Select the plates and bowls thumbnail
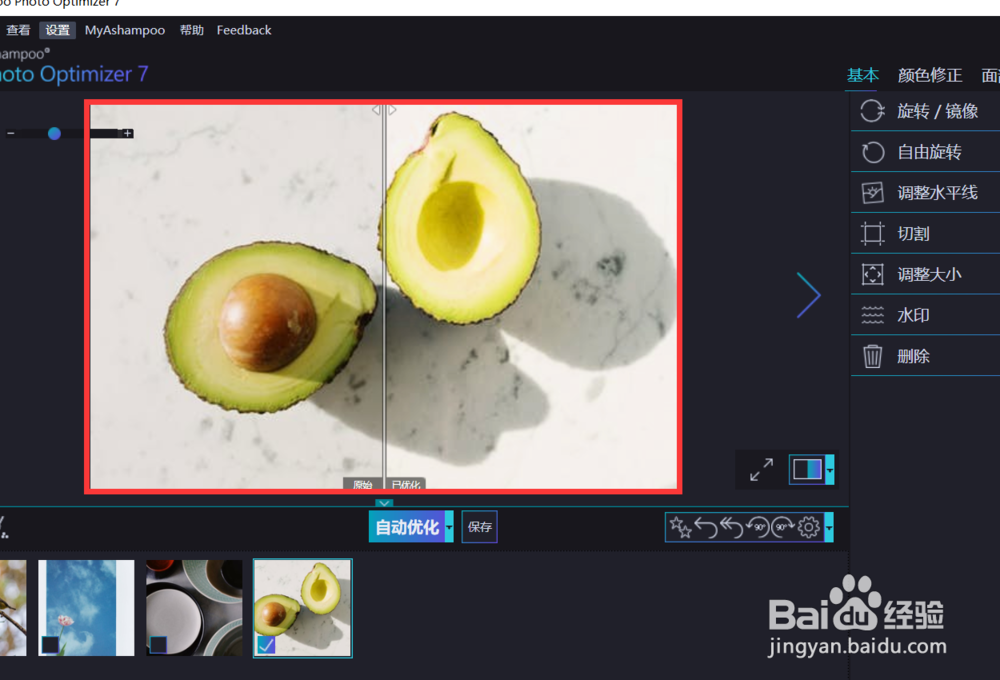 point(194,608)
